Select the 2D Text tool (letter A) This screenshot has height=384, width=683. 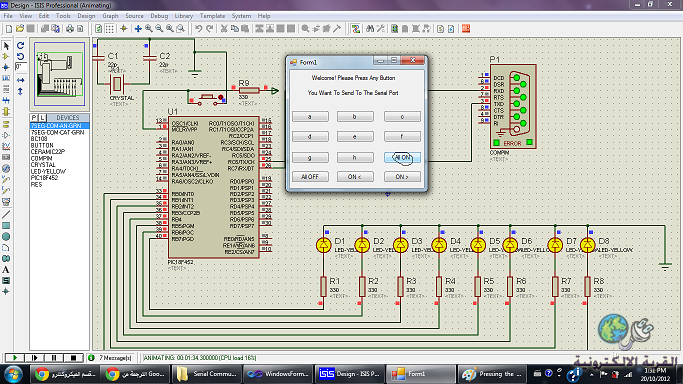coord(6,269)
